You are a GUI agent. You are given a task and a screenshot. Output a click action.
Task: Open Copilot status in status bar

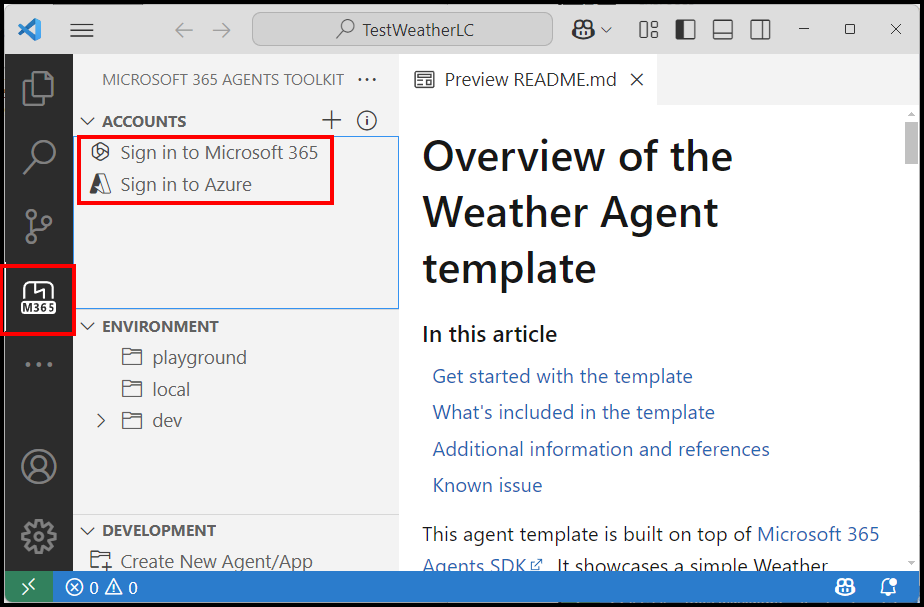coord(845,587)
